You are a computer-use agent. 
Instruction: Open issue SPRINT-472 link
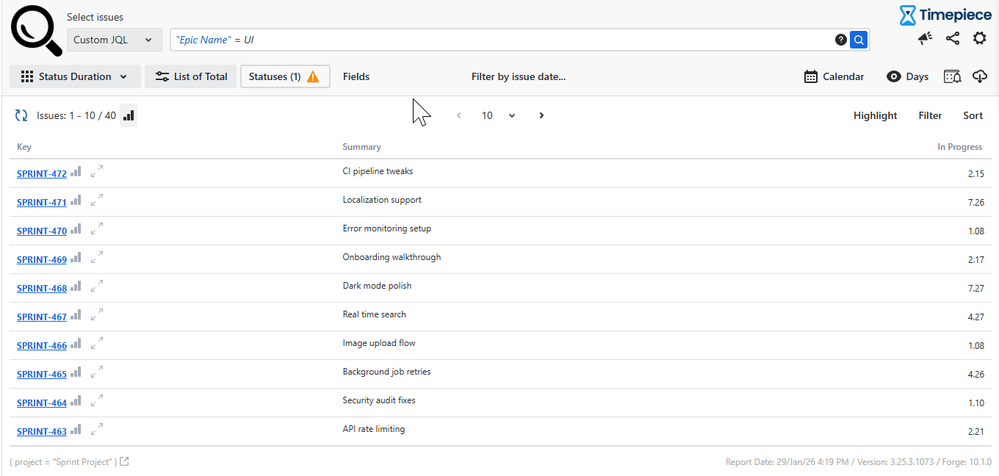(x=41, y=174)
